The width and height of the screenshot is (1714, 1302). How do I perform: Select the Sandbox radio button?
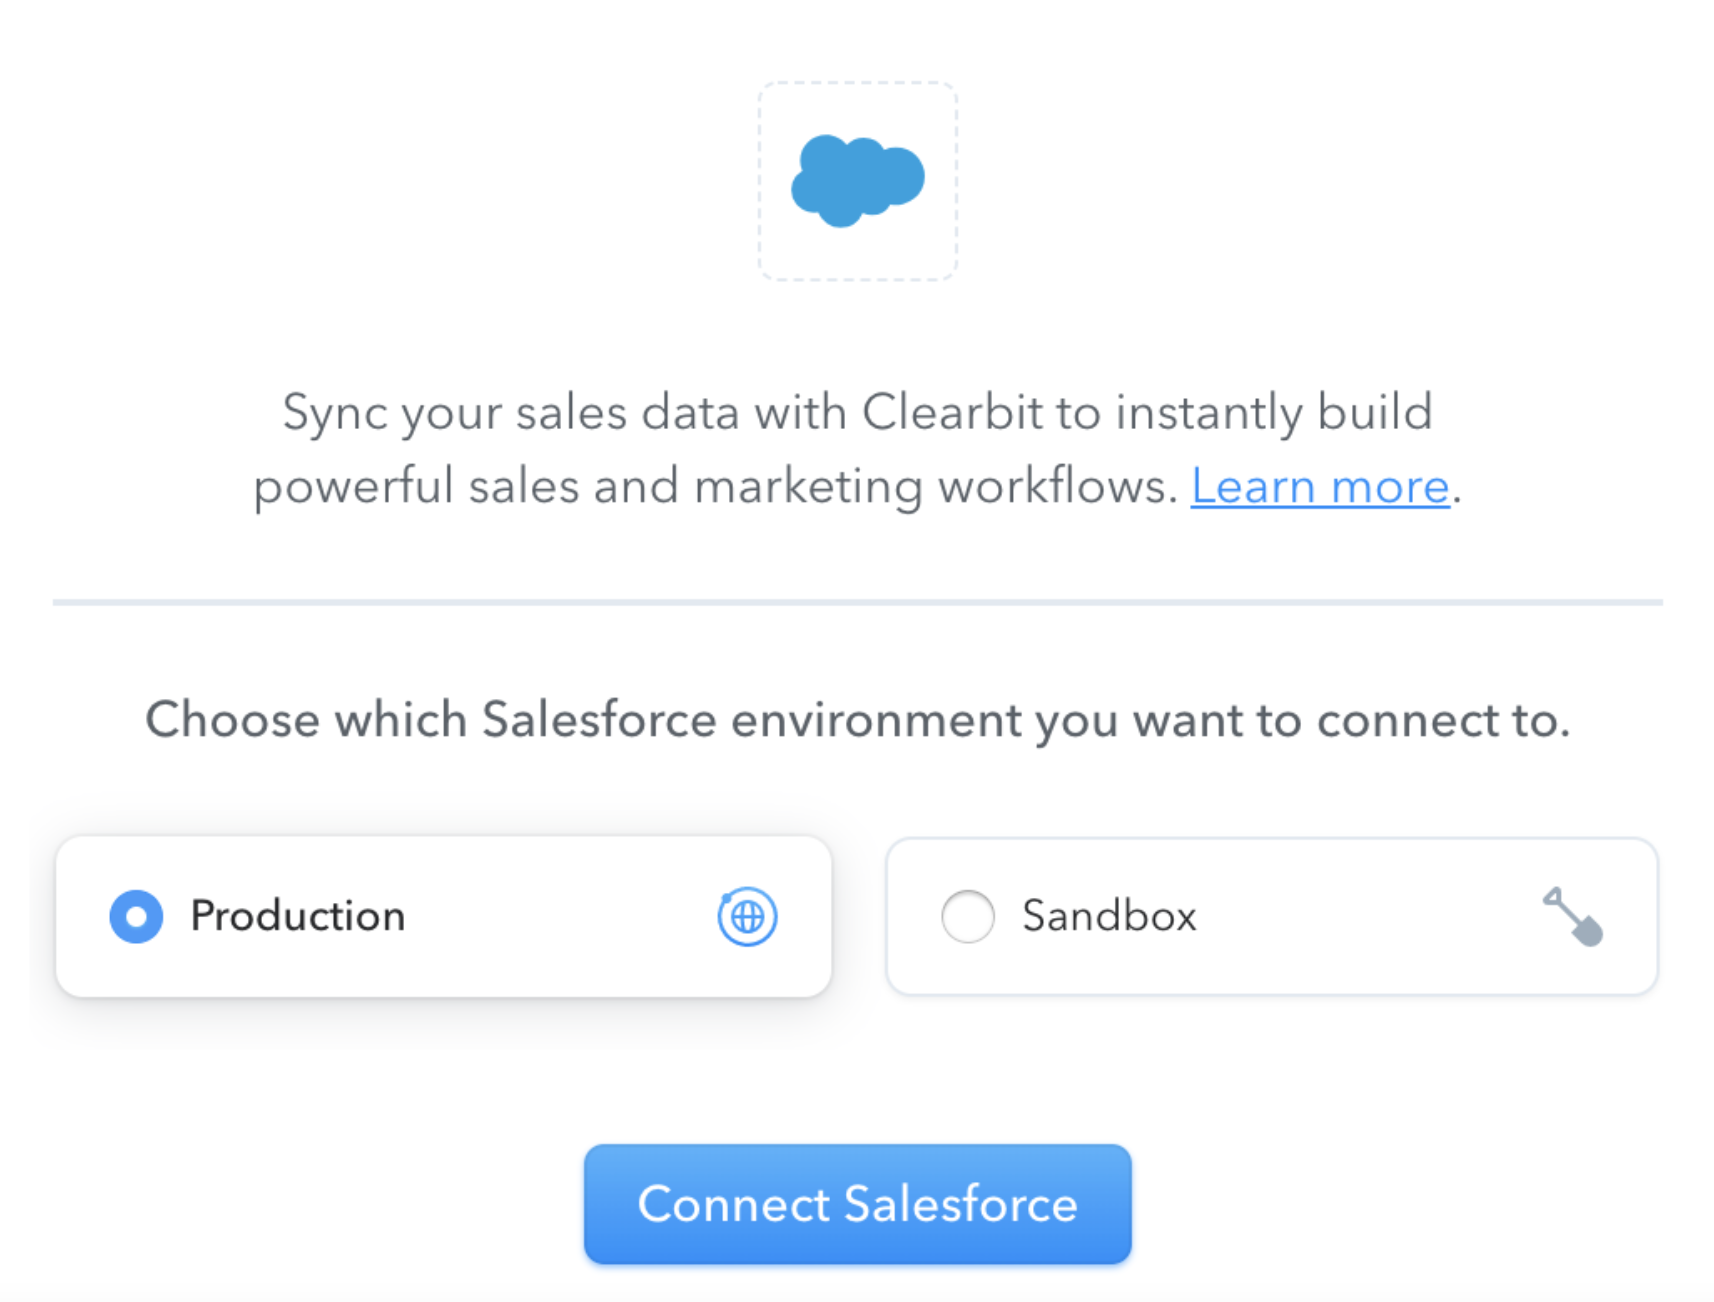968,916
